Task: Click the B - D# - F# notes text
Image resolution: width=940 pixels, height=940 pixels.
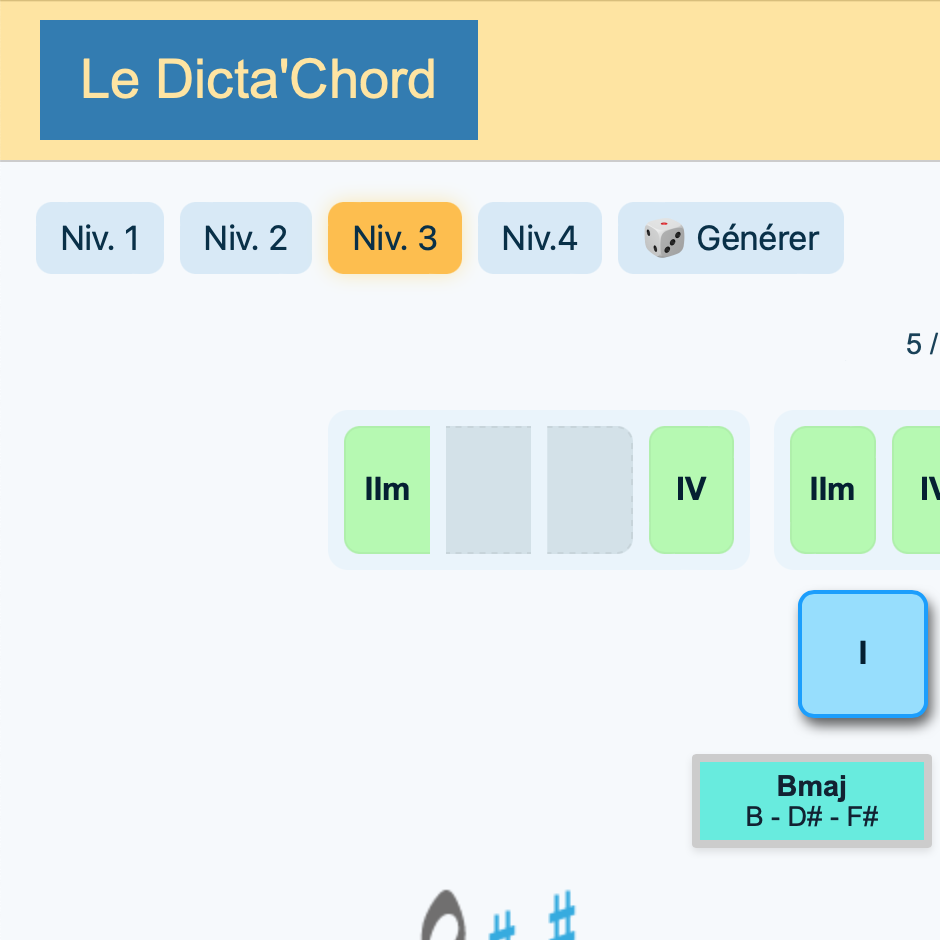Action: coord(811,816)
